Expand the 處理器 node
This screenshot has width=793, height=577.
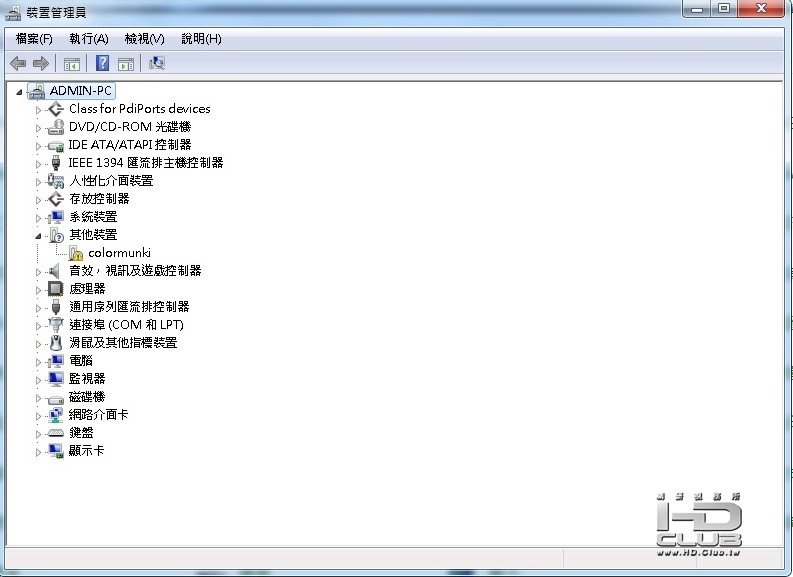click(38, 290)
